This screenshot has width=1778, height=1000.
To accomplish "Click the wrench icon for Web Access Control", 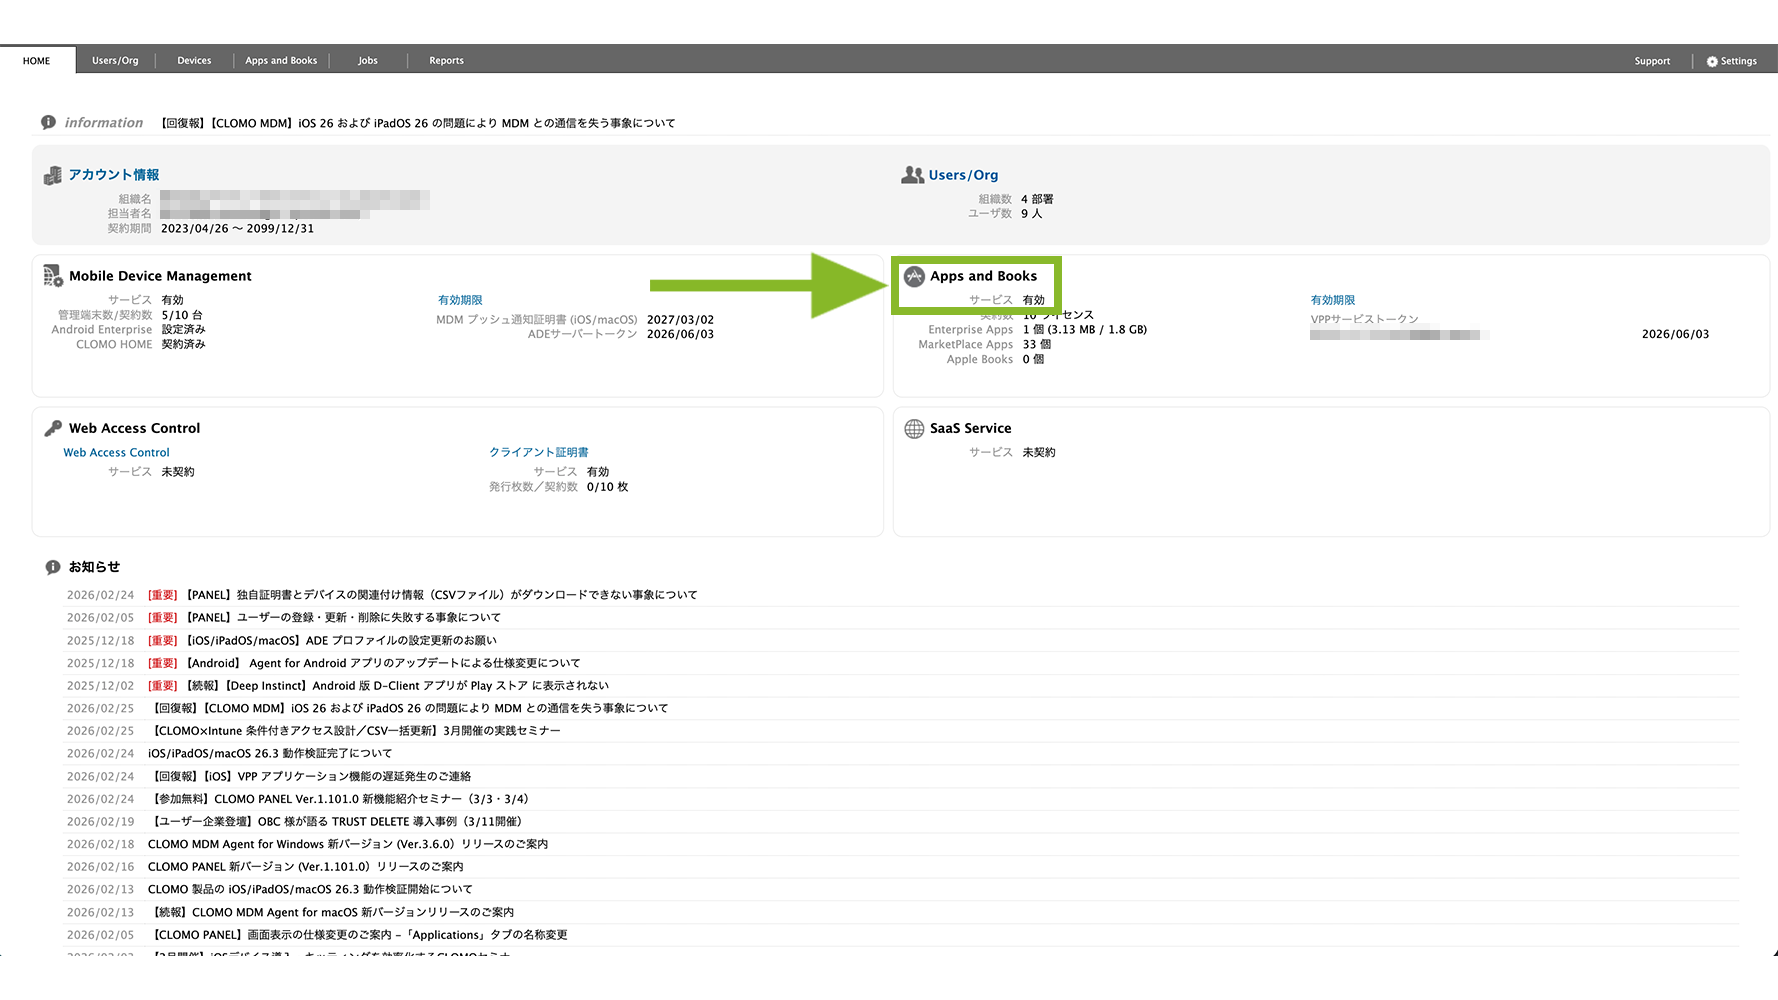I will 53,428.
